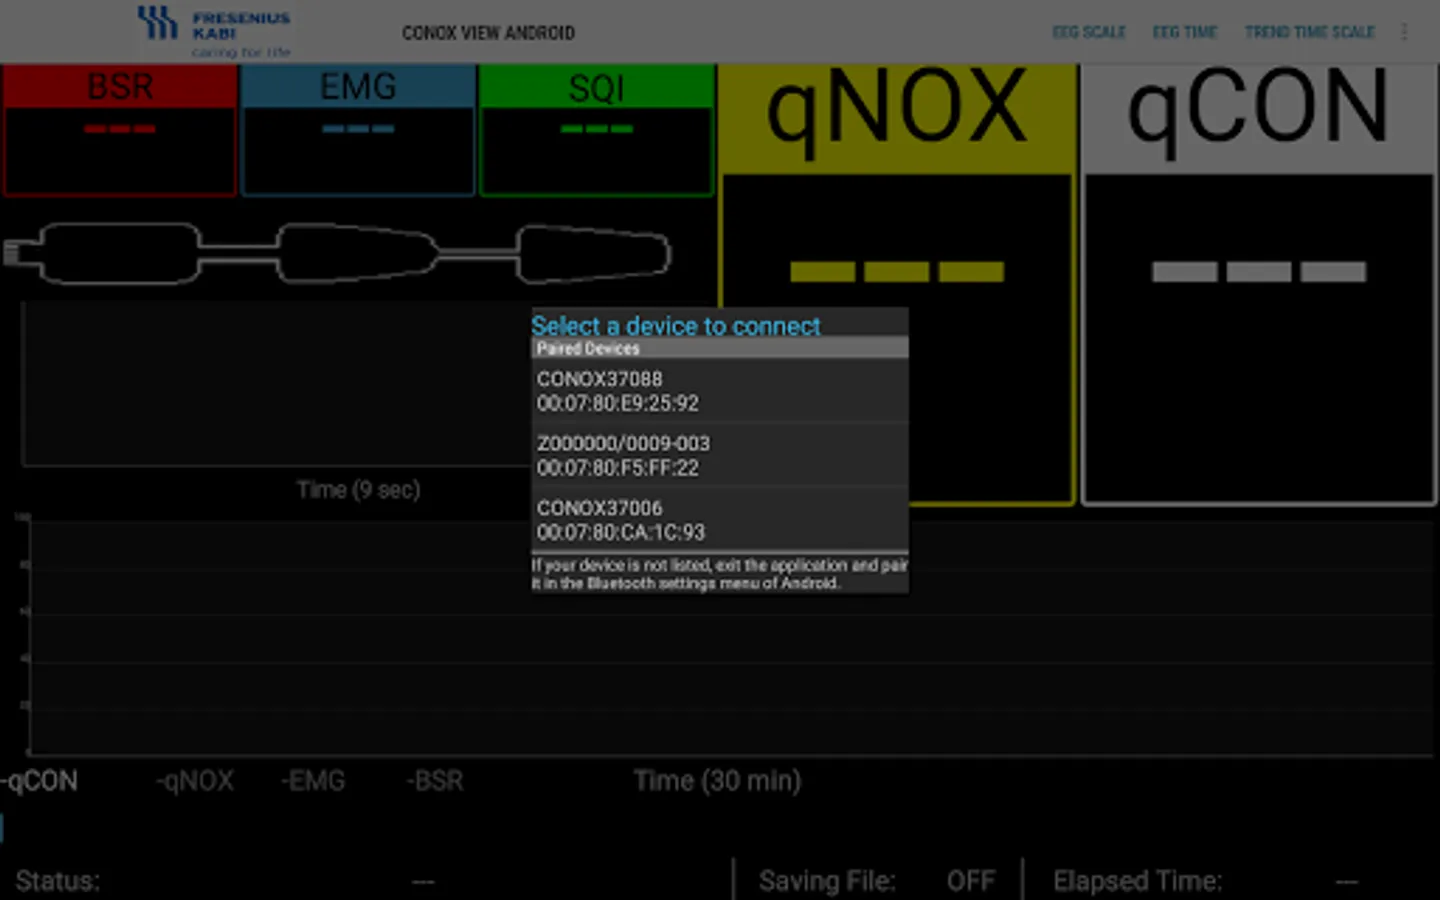Tap the qCON index display
Screen dimensions: 1440x900
click(1259, 285)
